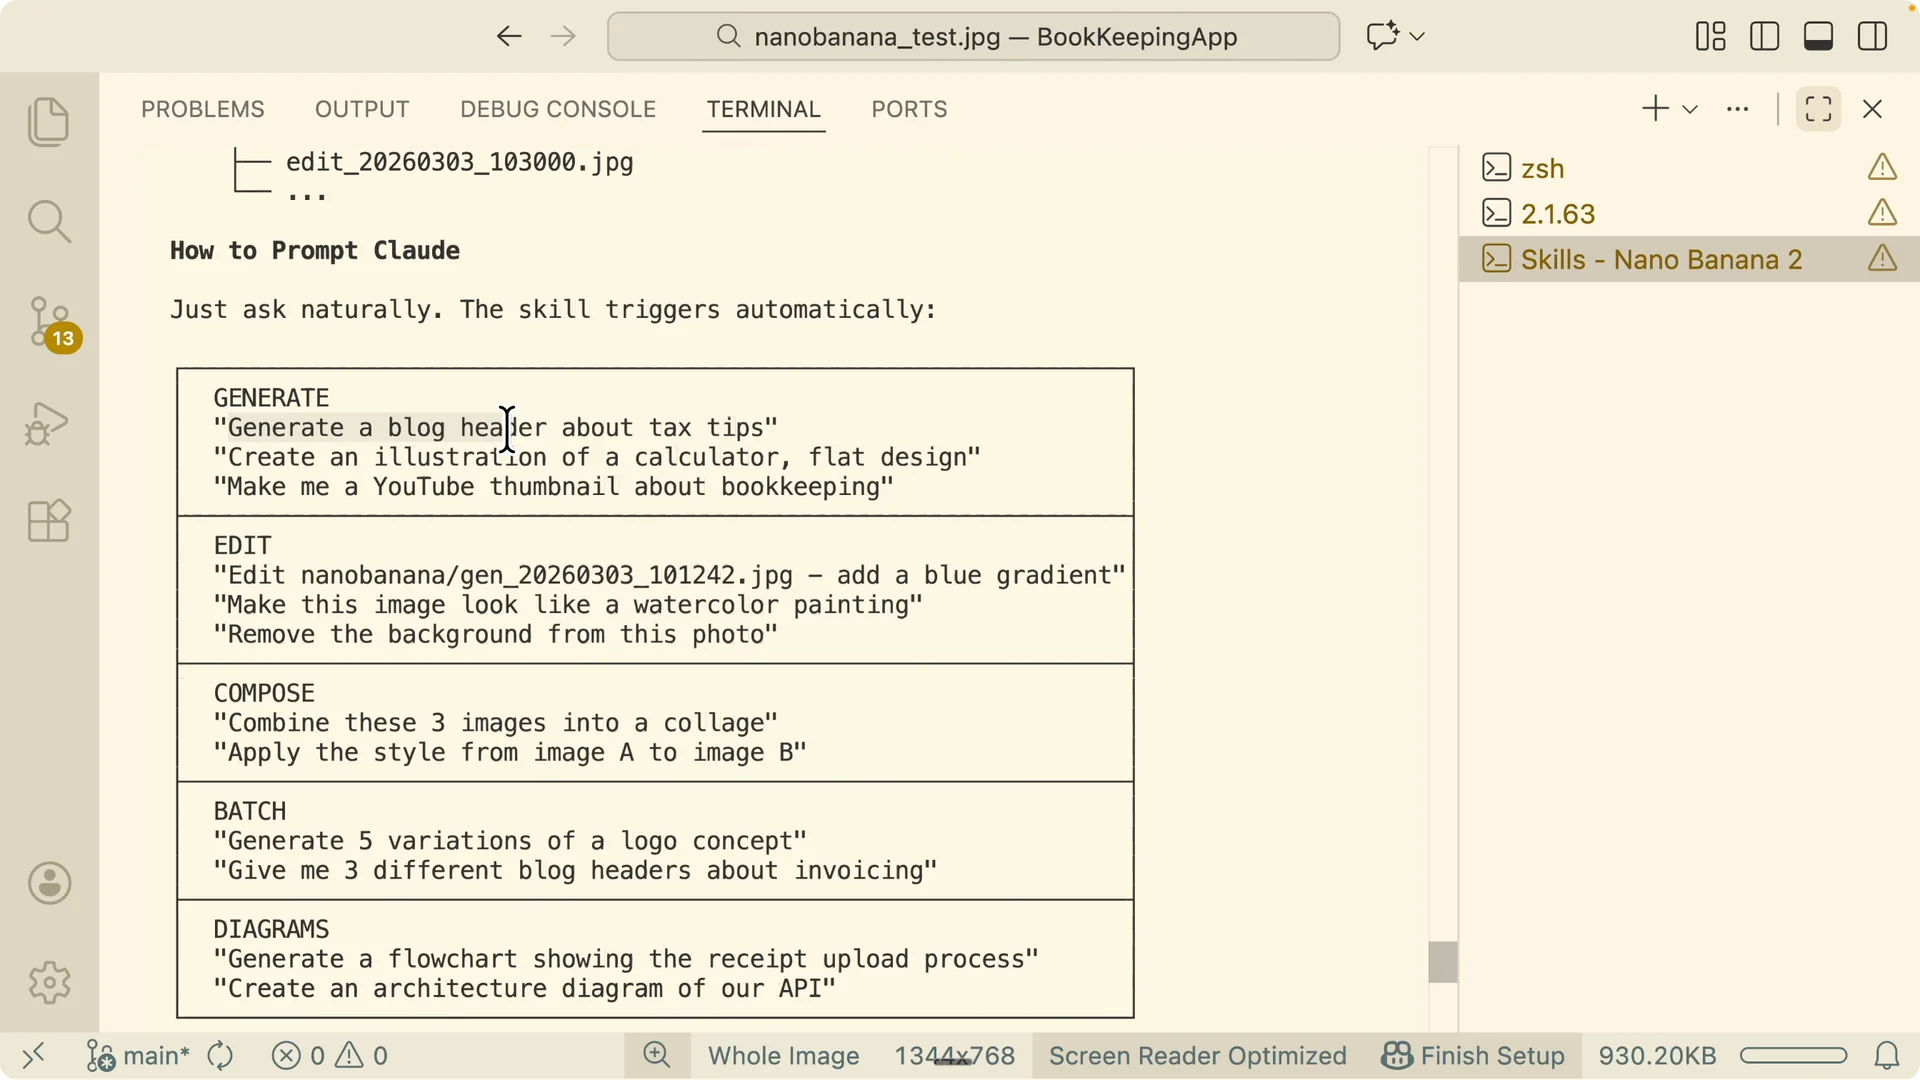Click the GENERATE section label

271,398
